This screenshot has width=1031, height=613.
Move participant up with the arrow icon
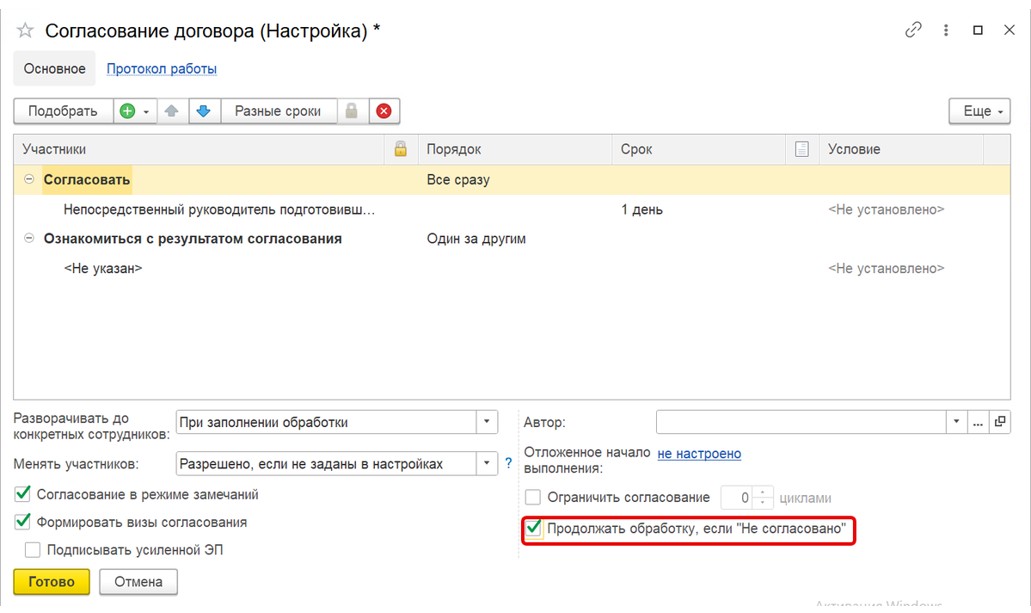(x=172, y=111)
